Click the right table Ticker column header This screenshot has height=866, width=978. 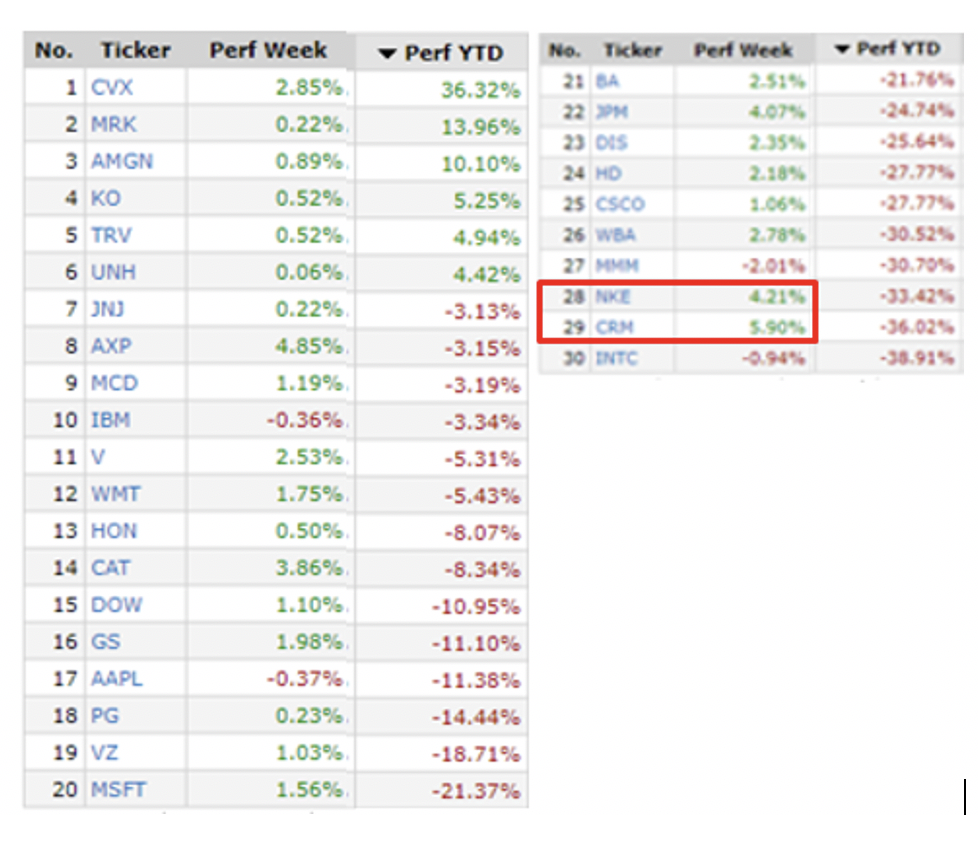632,50
